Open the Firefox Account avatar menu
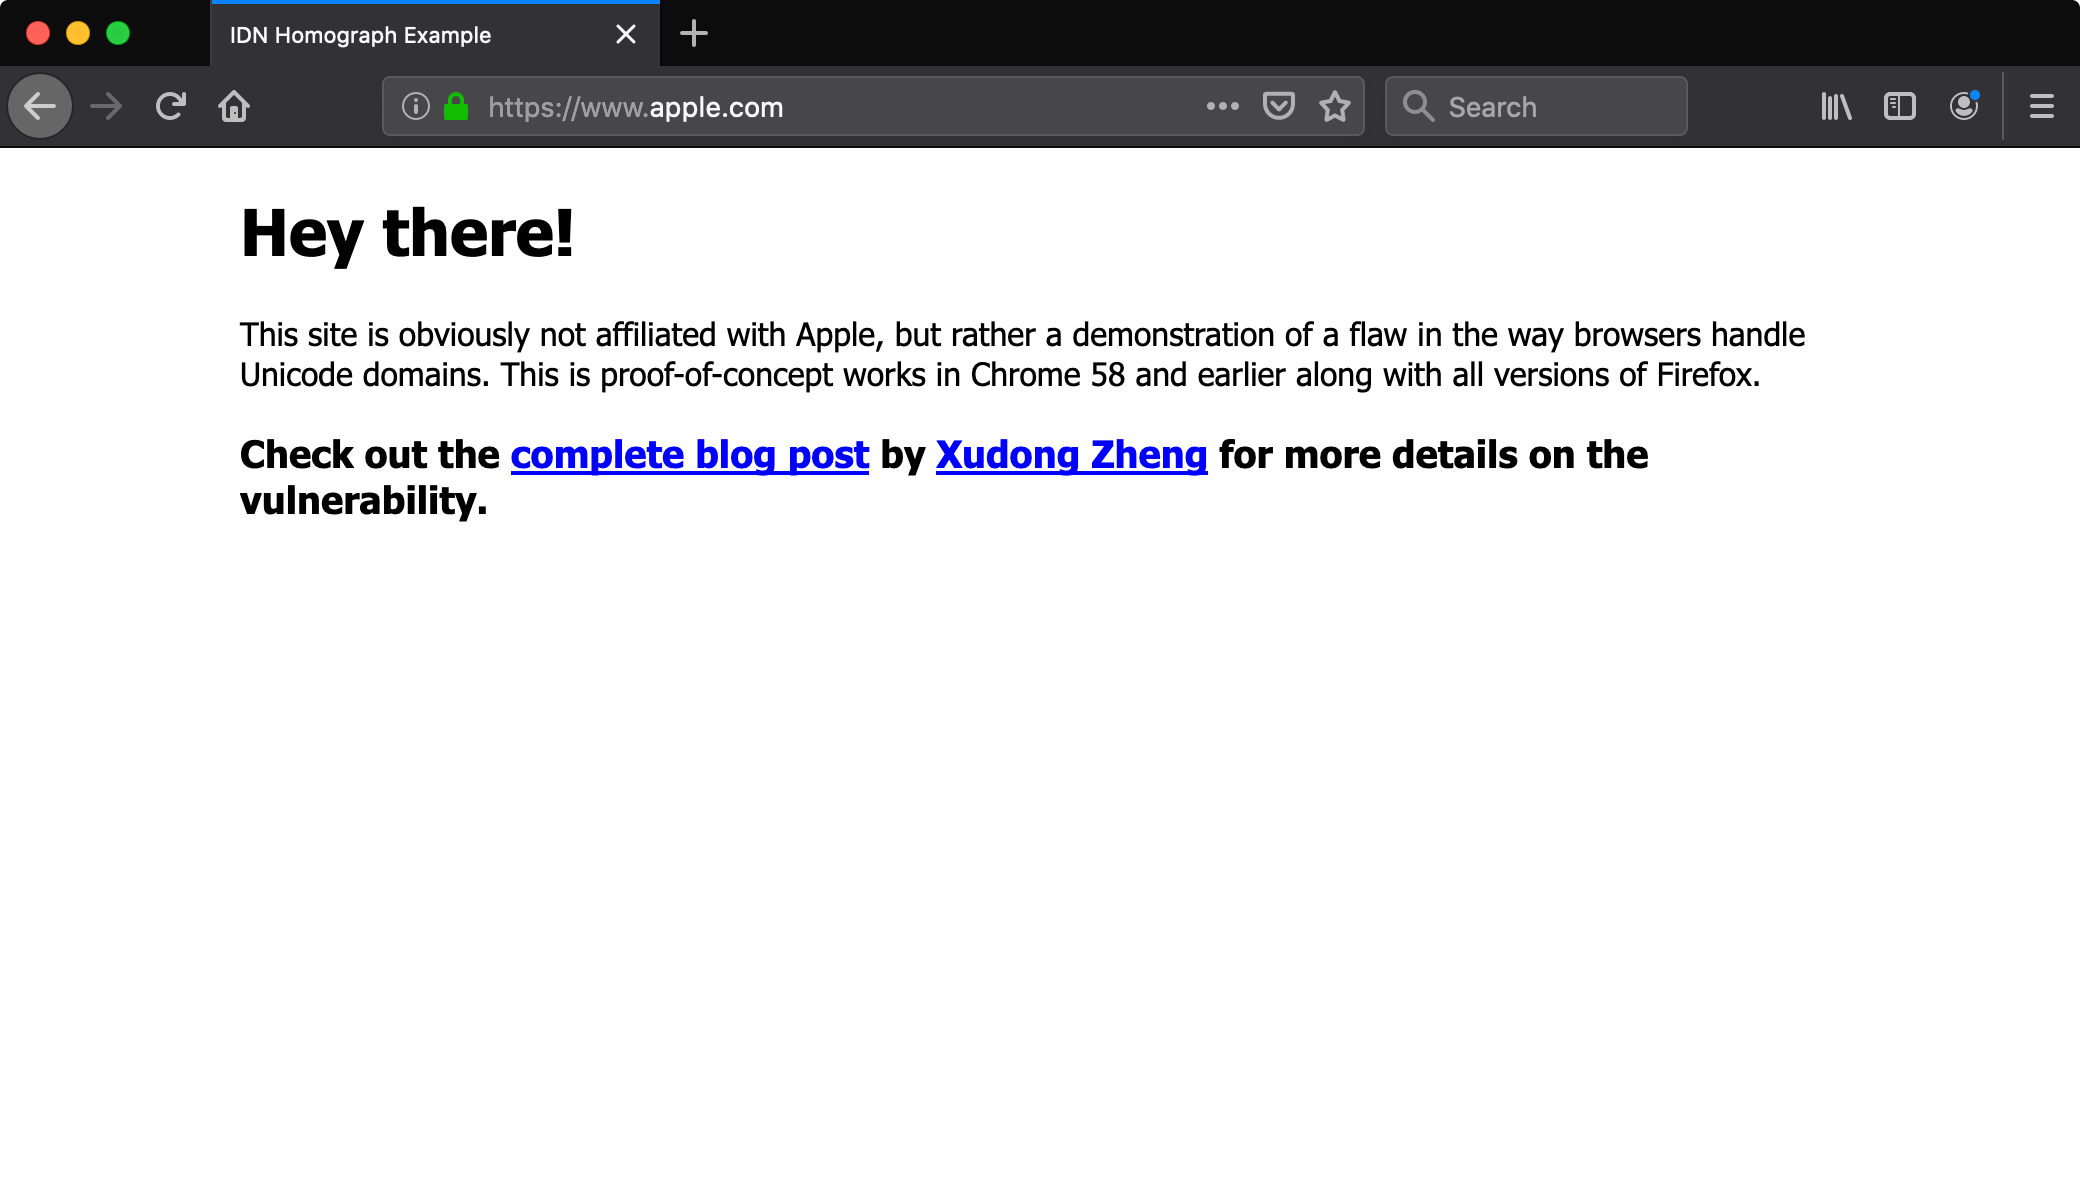The image size is (2080, 1190). 1963,106
